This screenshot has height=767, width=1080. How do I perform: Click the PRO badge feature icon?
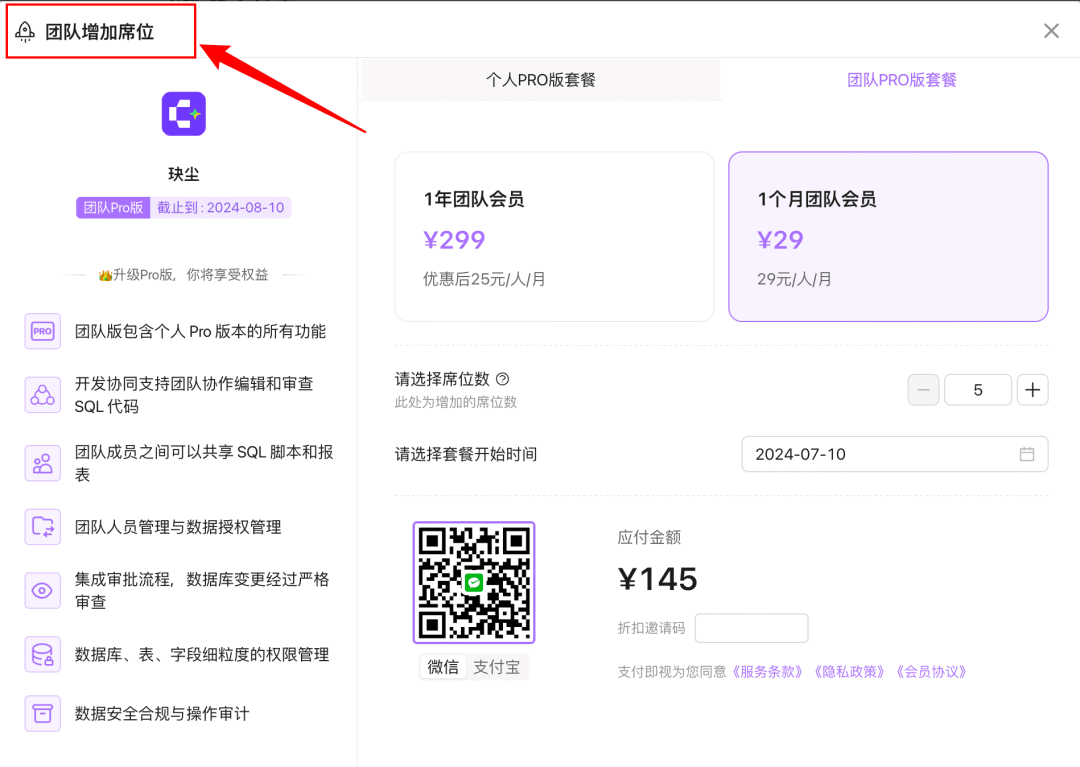[43, 331]
